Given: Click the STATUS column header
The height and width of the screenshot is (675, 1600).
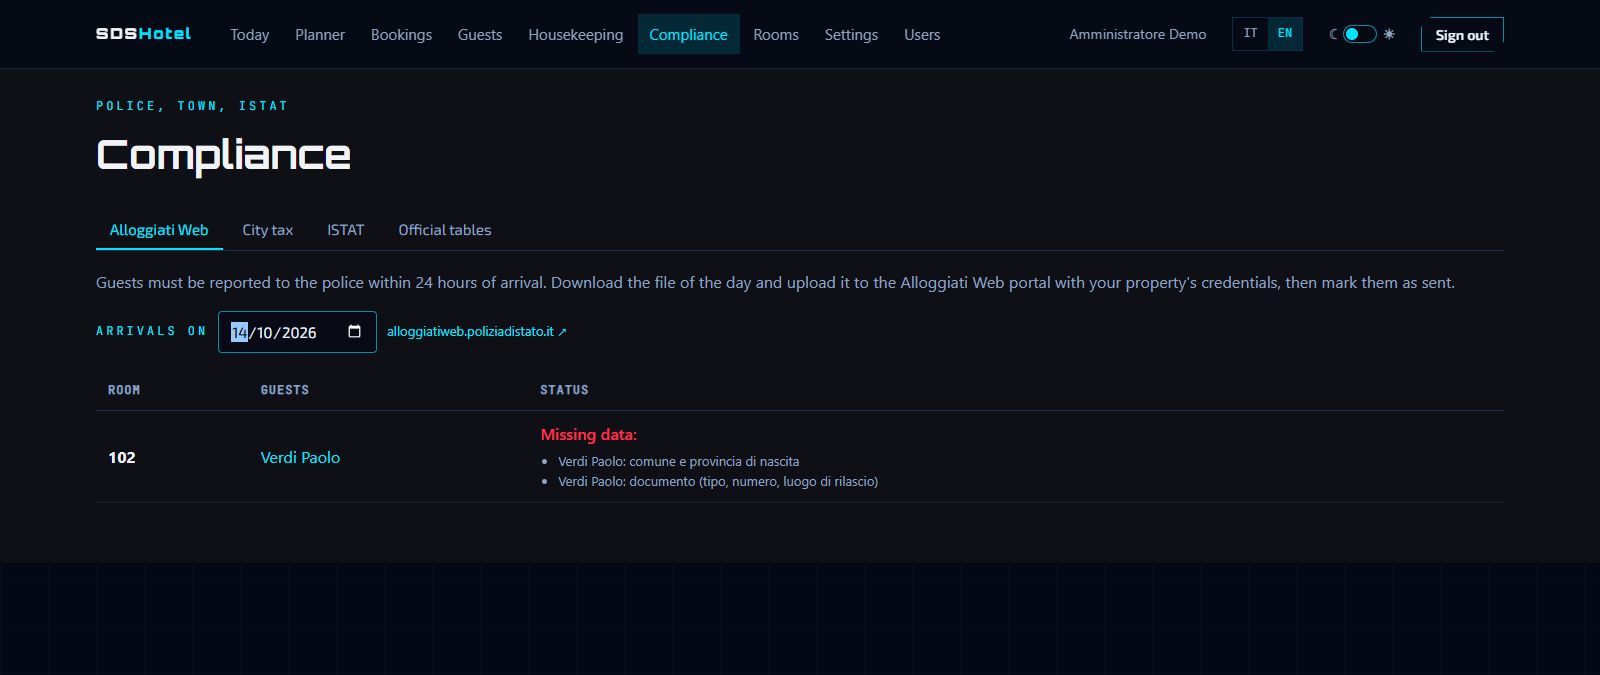Looking at the screenshot, I should click(564, 390).
